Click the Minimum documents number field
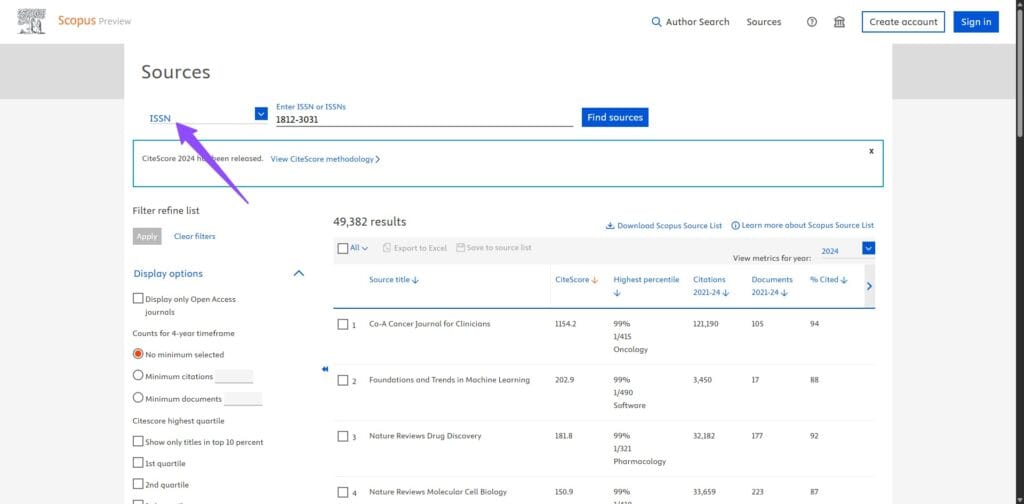 pos(243,398)
